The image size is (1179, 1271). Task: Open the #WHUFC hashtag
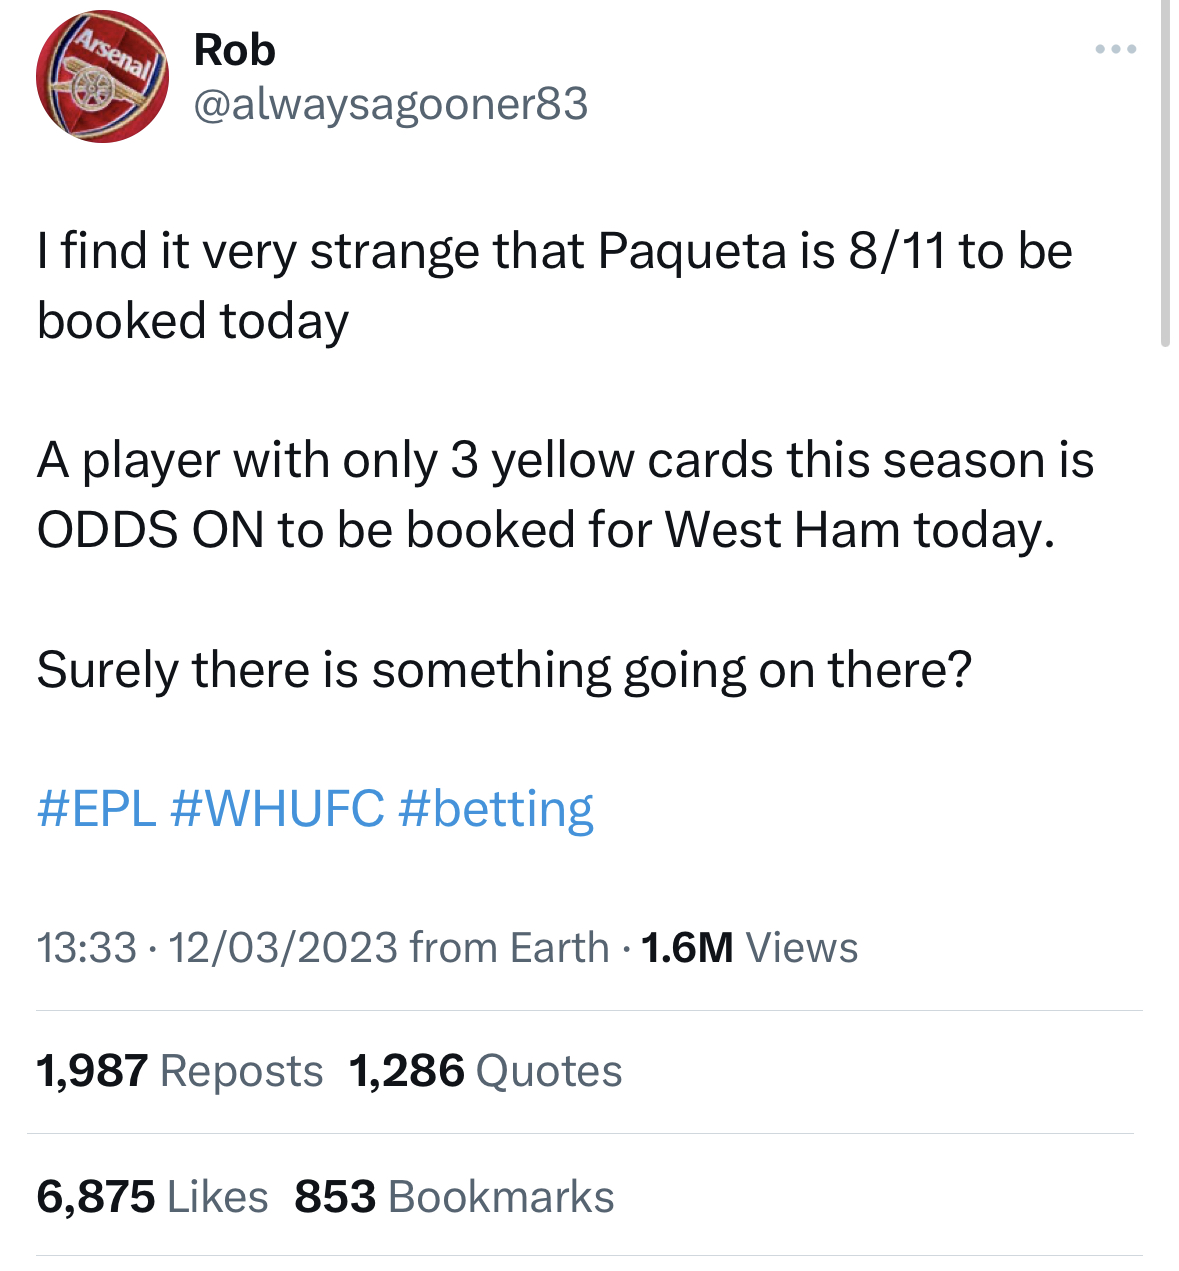[277, 808]
